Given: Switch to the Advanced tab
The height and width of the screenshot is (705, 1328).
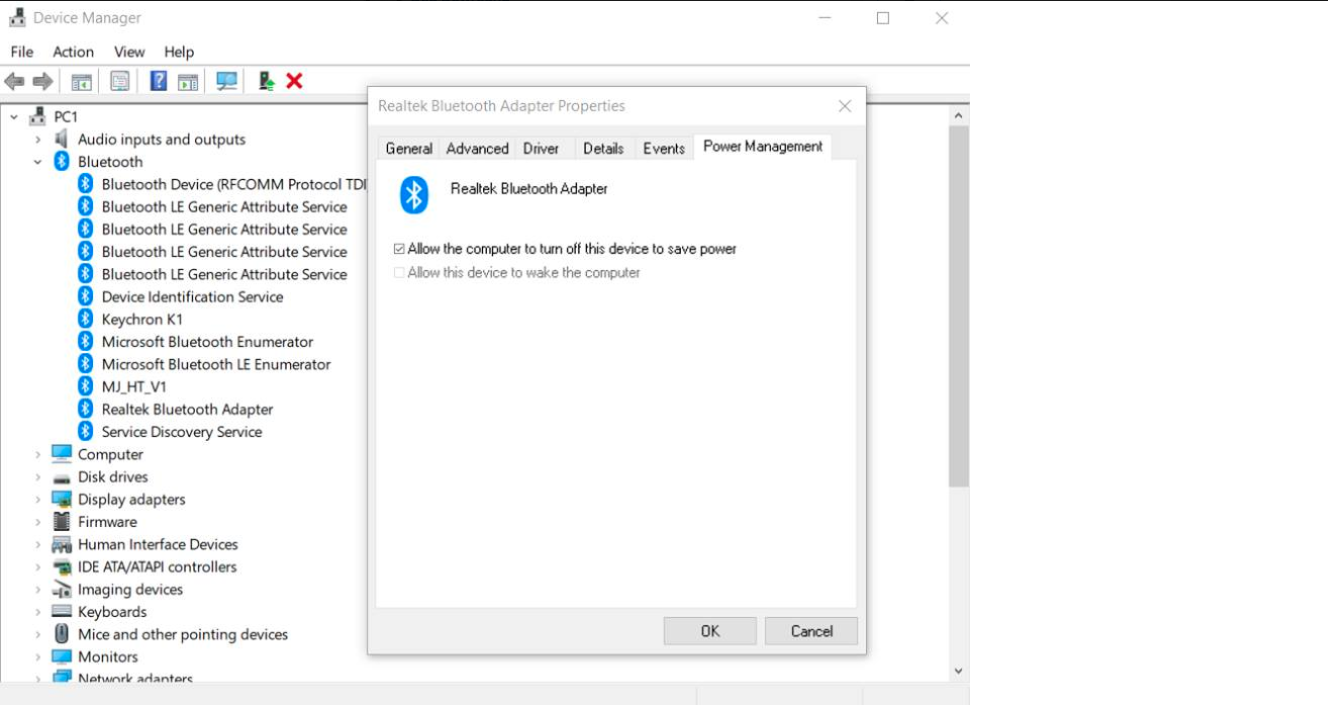Looking at the screenshot, I should point(477,148).
